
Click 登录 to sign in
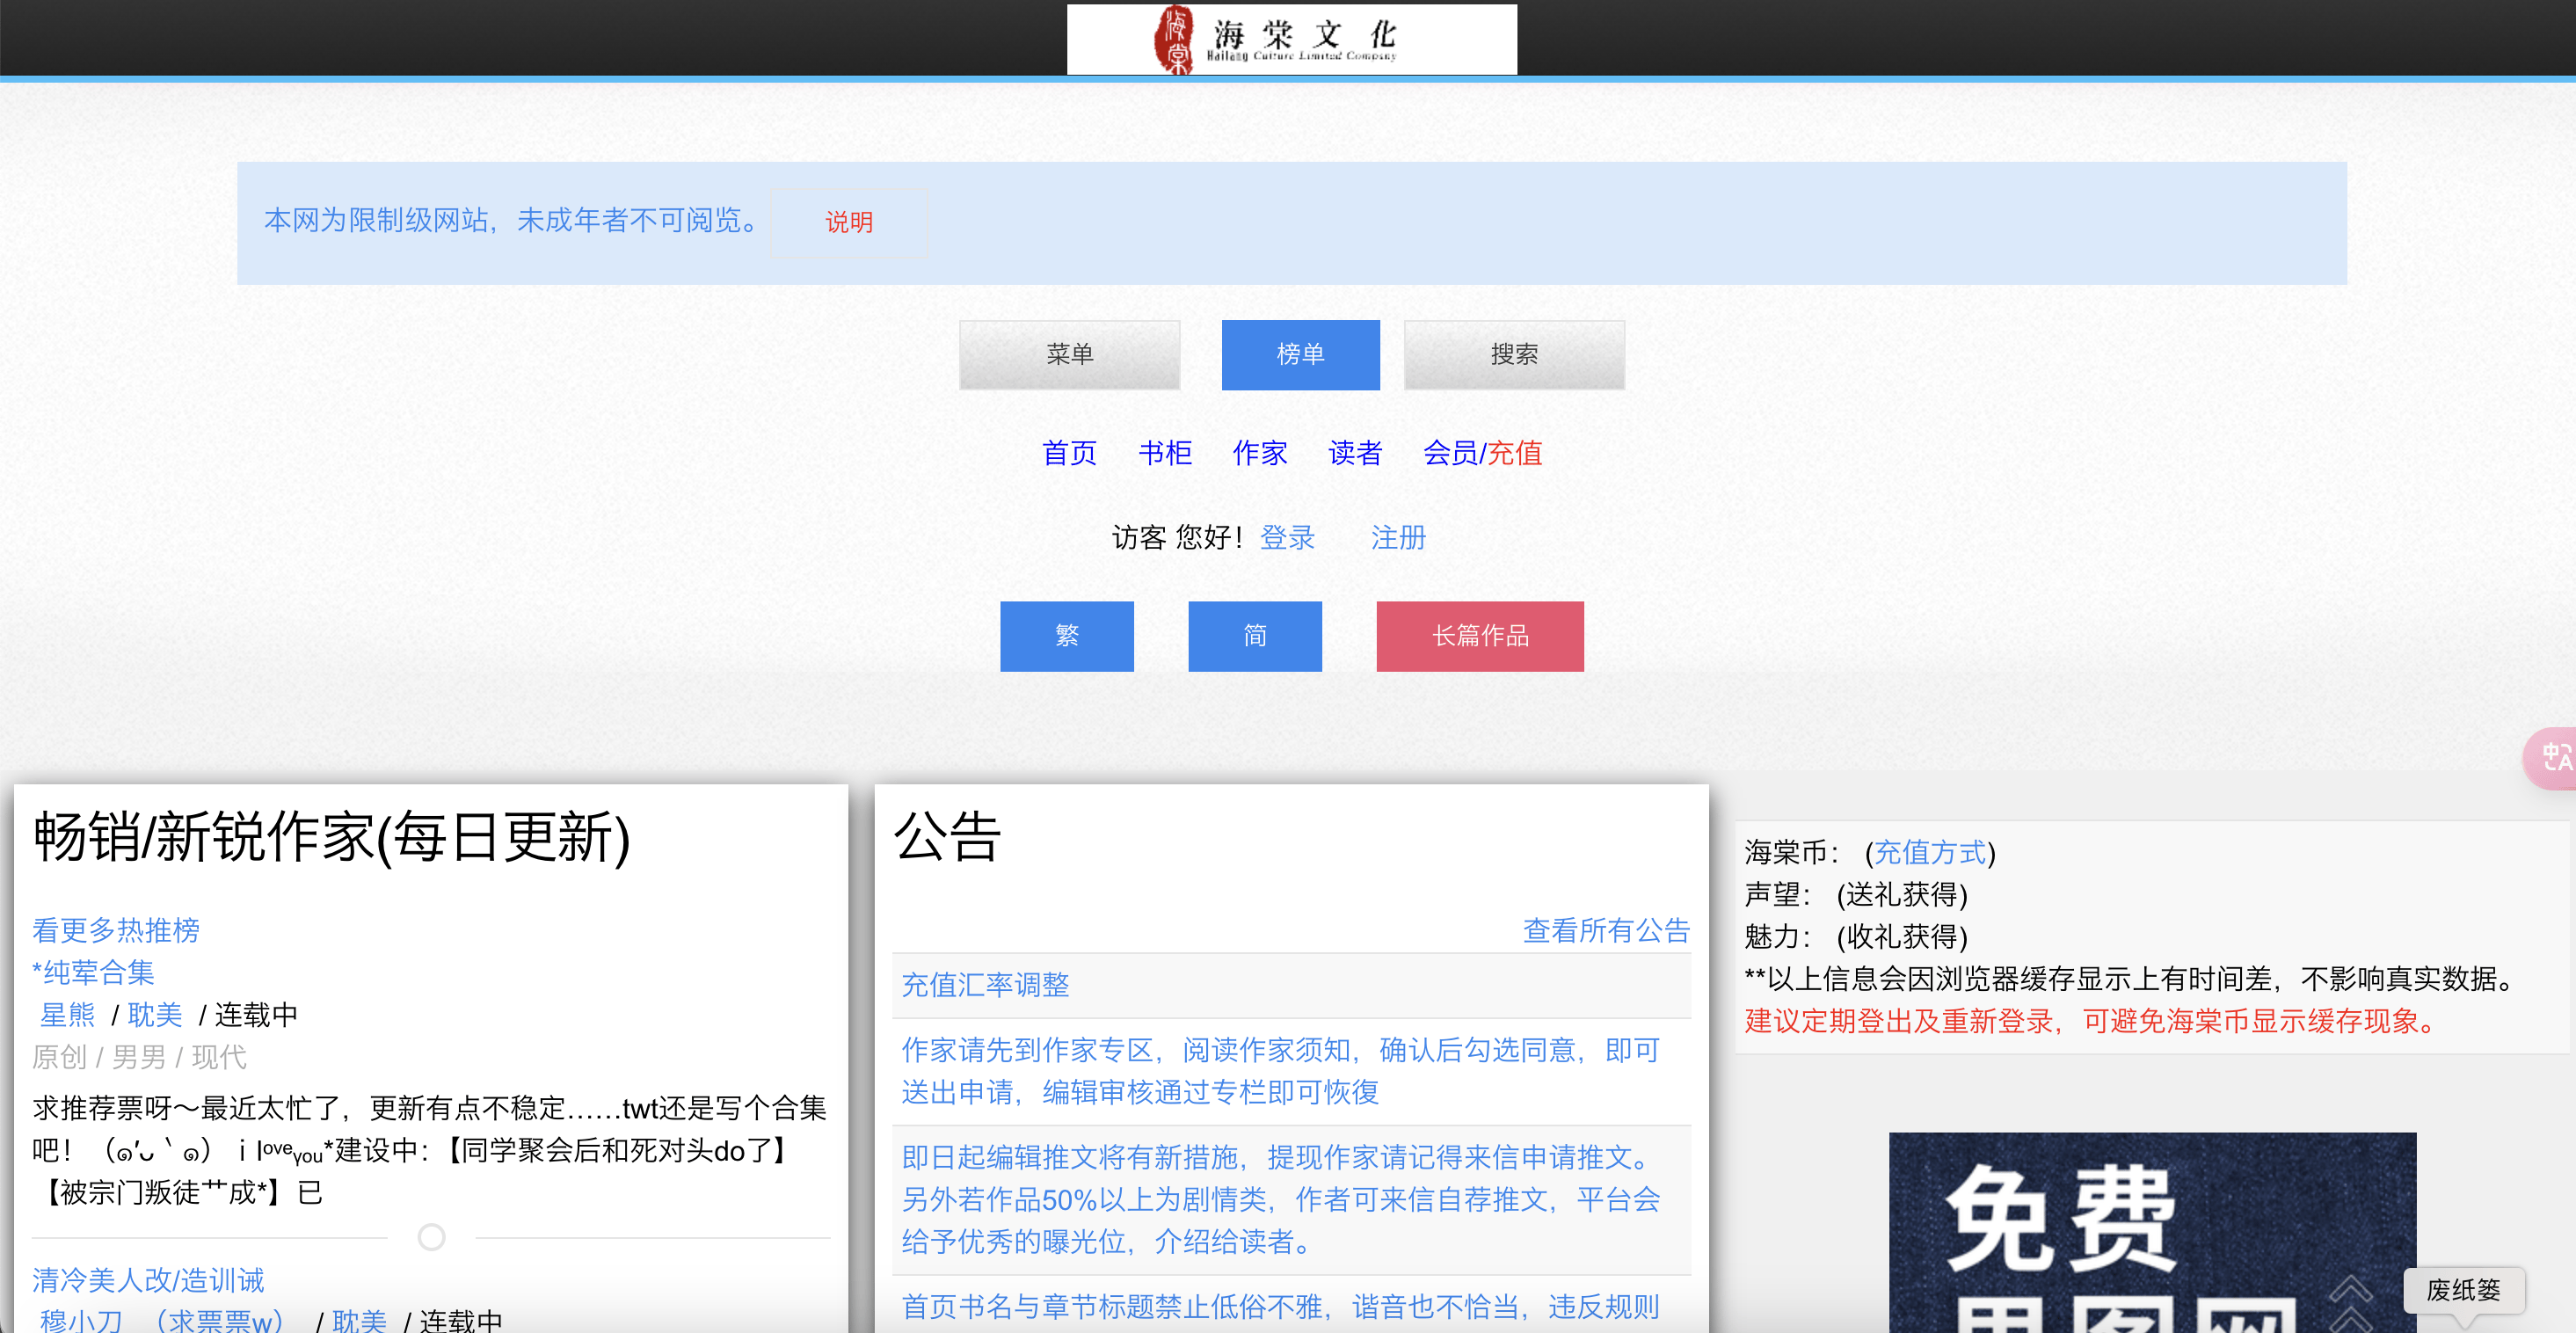pos(1287,538)
